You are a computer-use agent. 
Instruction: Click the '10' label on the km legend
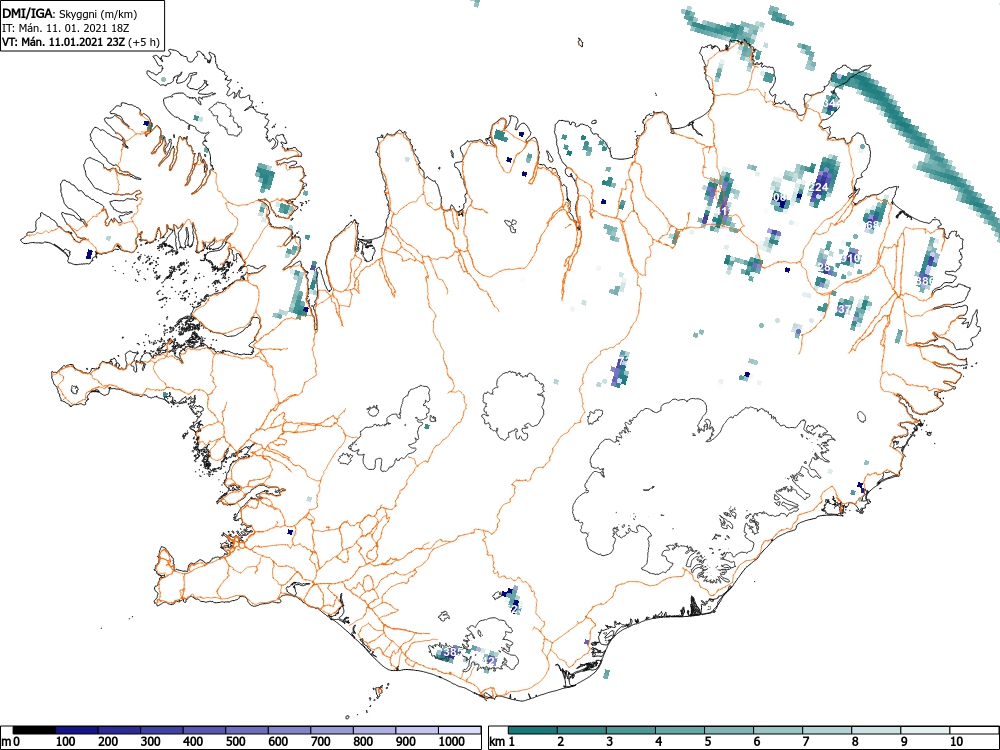coord(955,742)
